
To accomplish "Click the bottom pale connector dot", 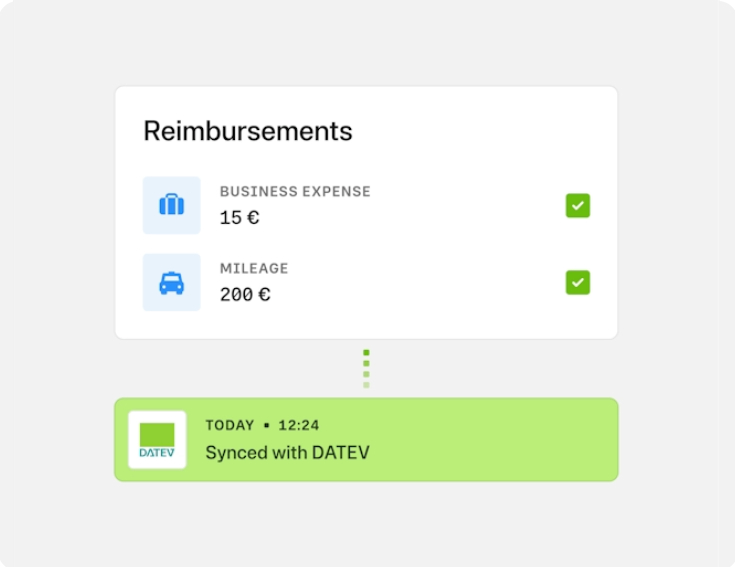I will [366, 385].
